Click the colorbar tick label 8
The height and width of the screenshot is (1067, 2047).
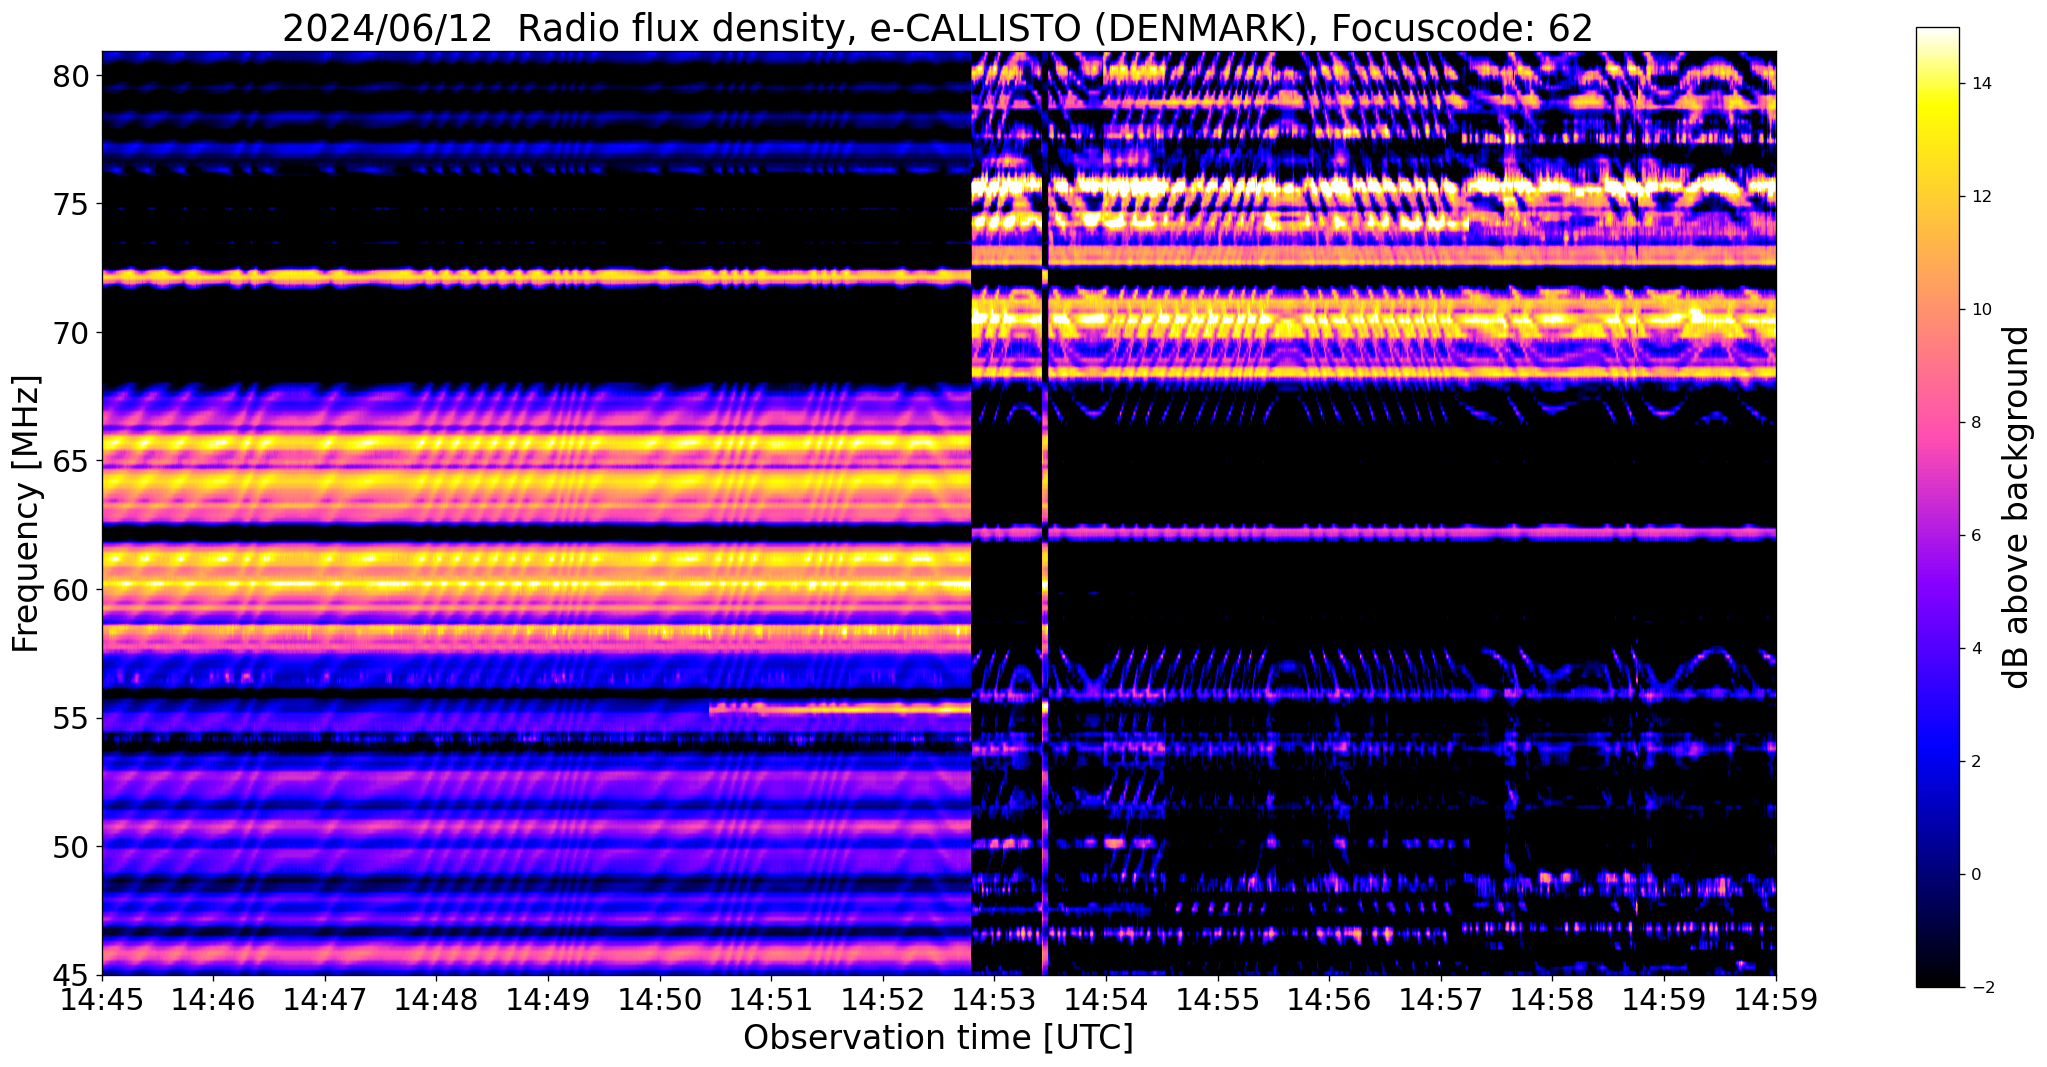[x=1974, y=423]
